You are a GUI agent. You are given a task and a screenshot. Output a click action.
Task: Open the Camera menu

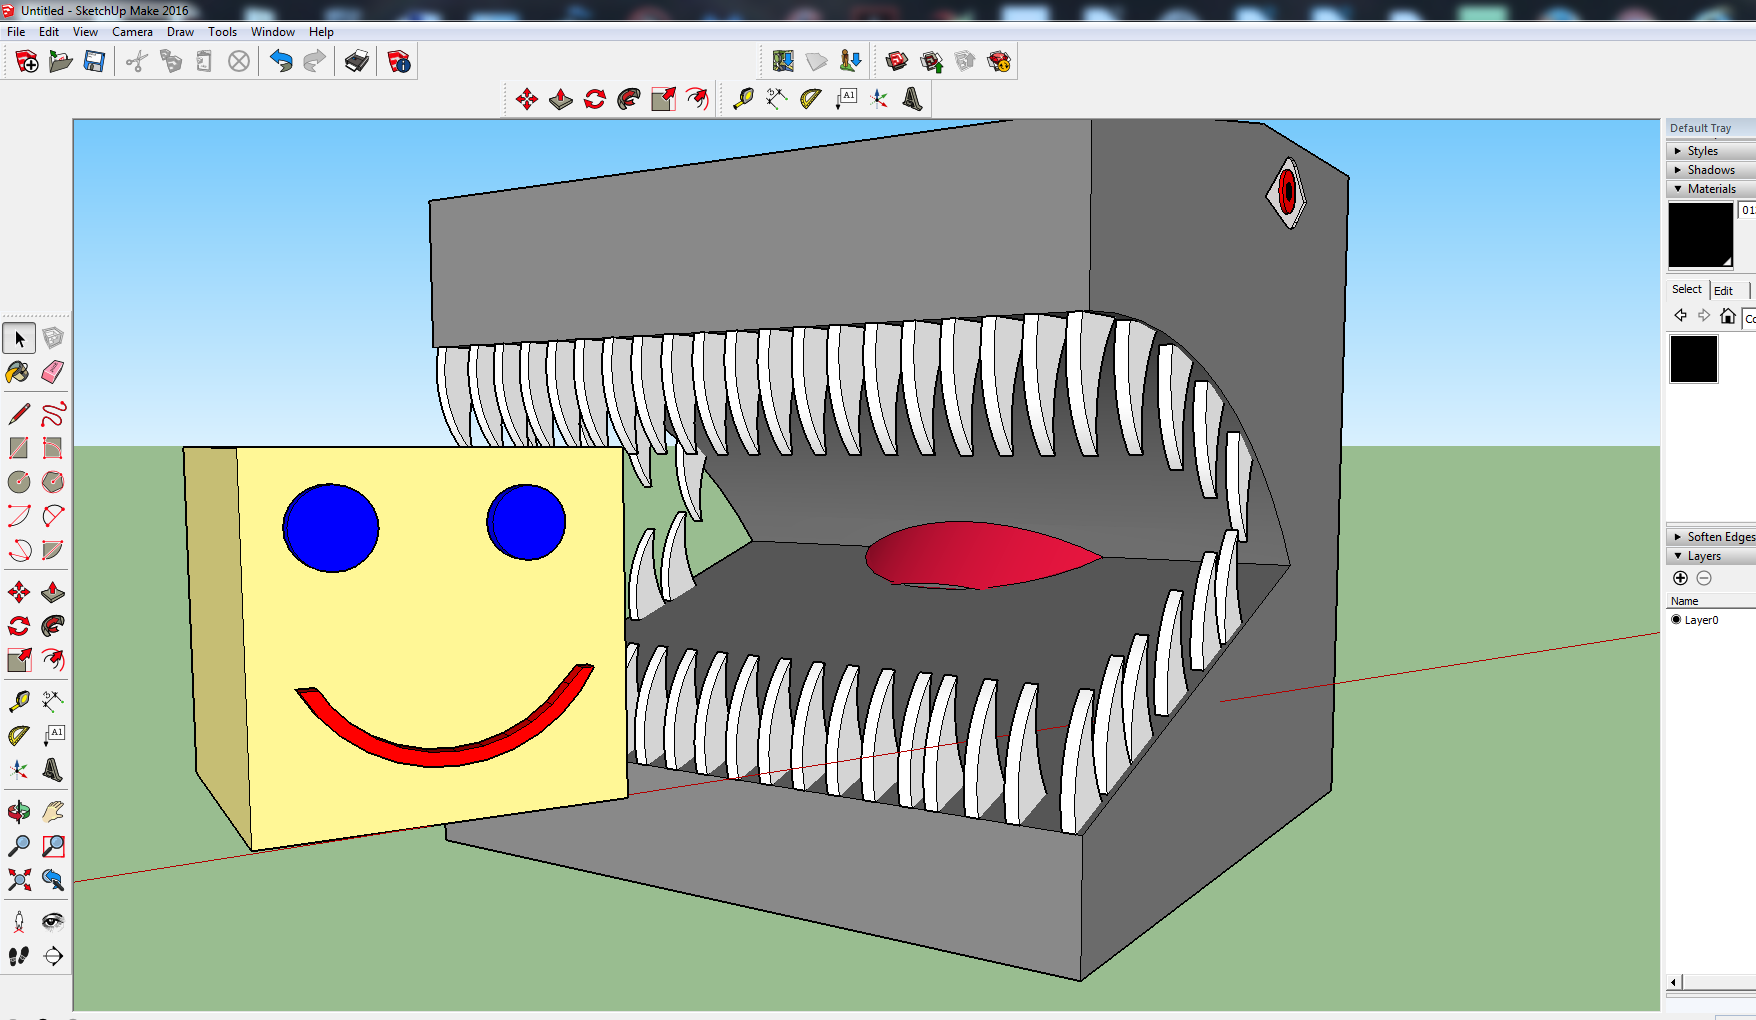coord(132,32)
